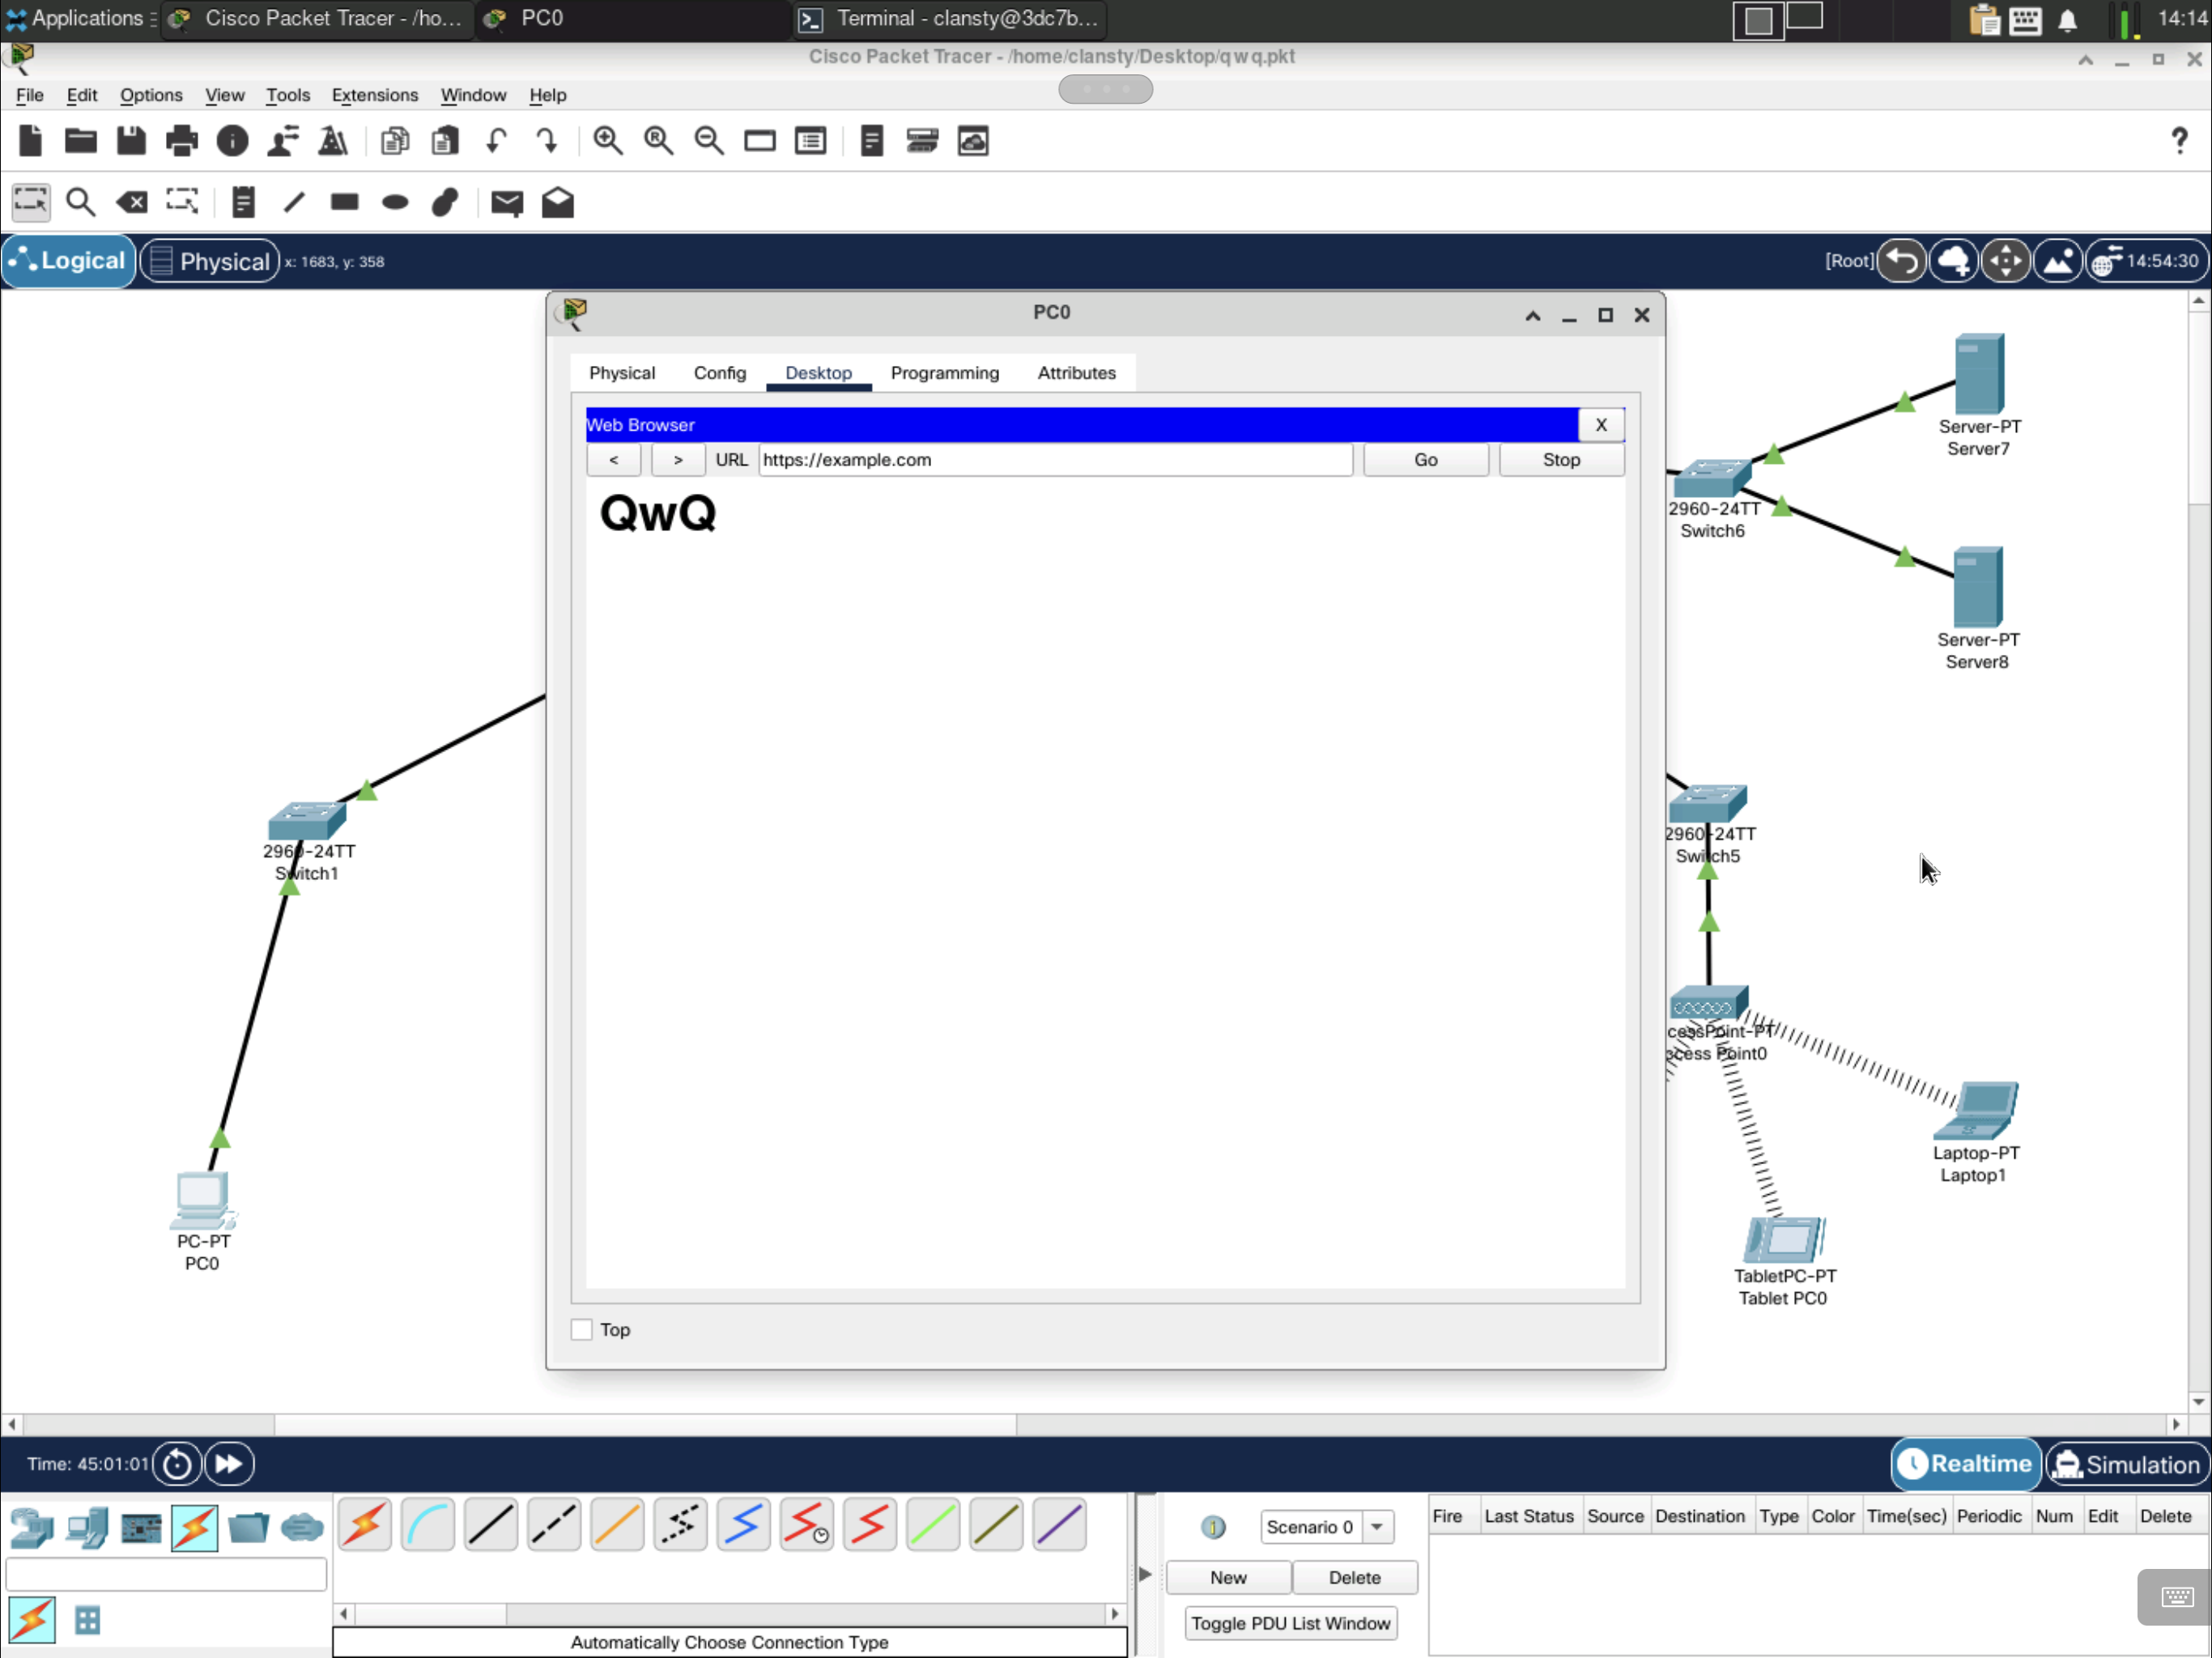This screenshot has width=2212, height=1658.
Task: Switch to the Programming tab
Action: click(x=944, y=373)
